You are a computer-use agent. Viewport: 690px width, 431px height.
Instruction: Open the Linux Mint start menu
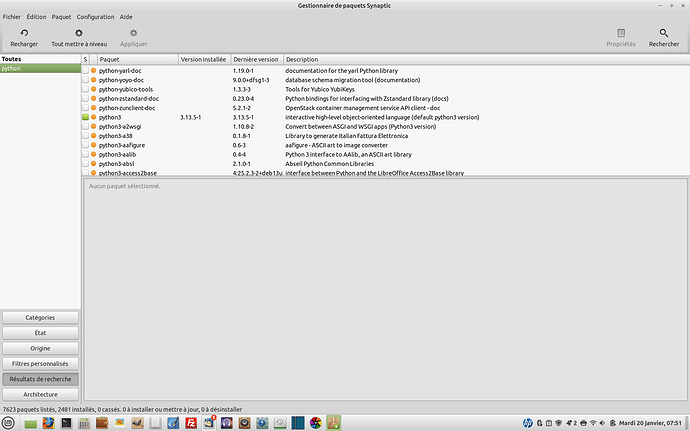coord(9,423)
